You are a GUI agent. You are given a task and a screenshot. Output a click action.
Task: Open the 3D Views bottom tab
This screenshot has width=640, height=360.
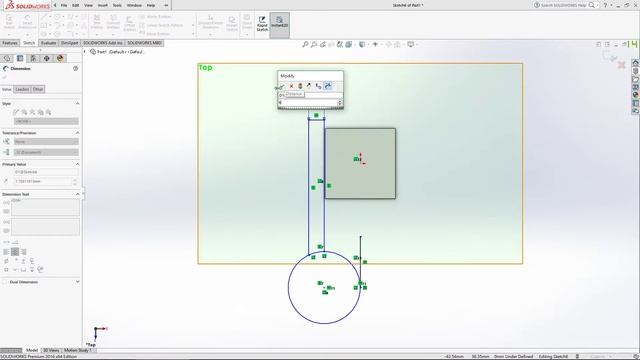coord(51,350)
